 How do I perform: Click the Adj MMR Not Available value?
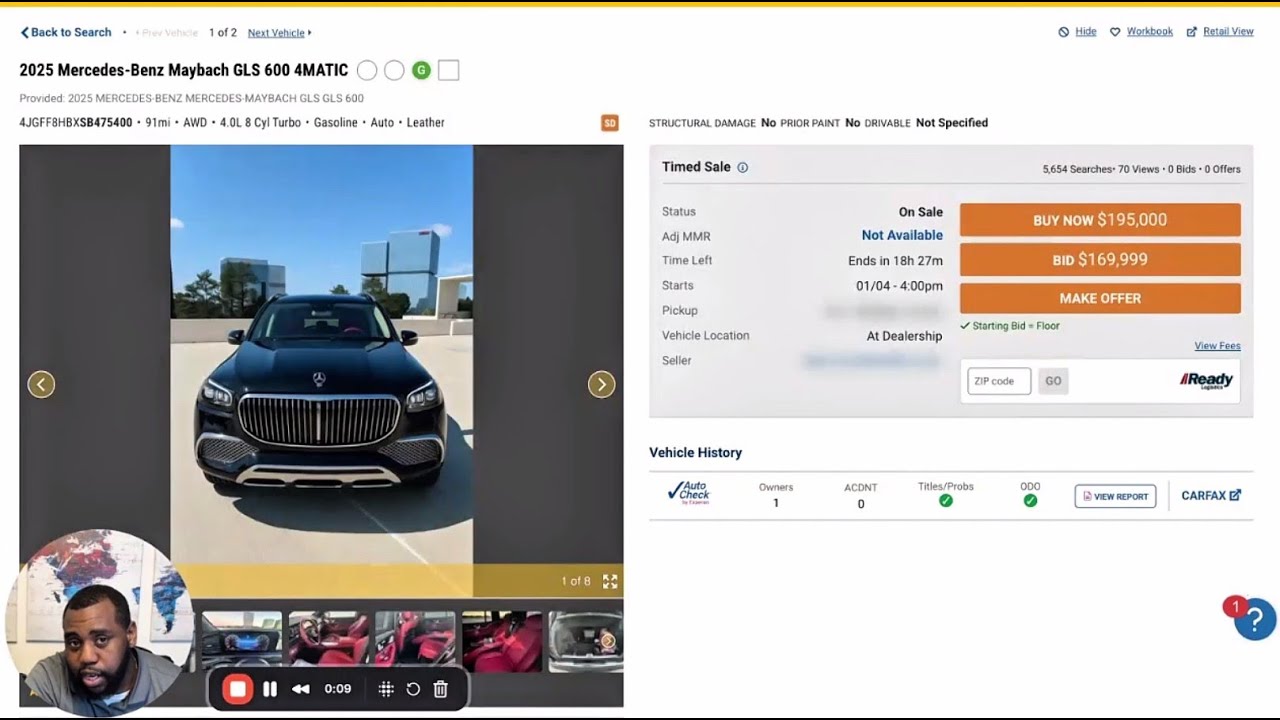point(902,236)
